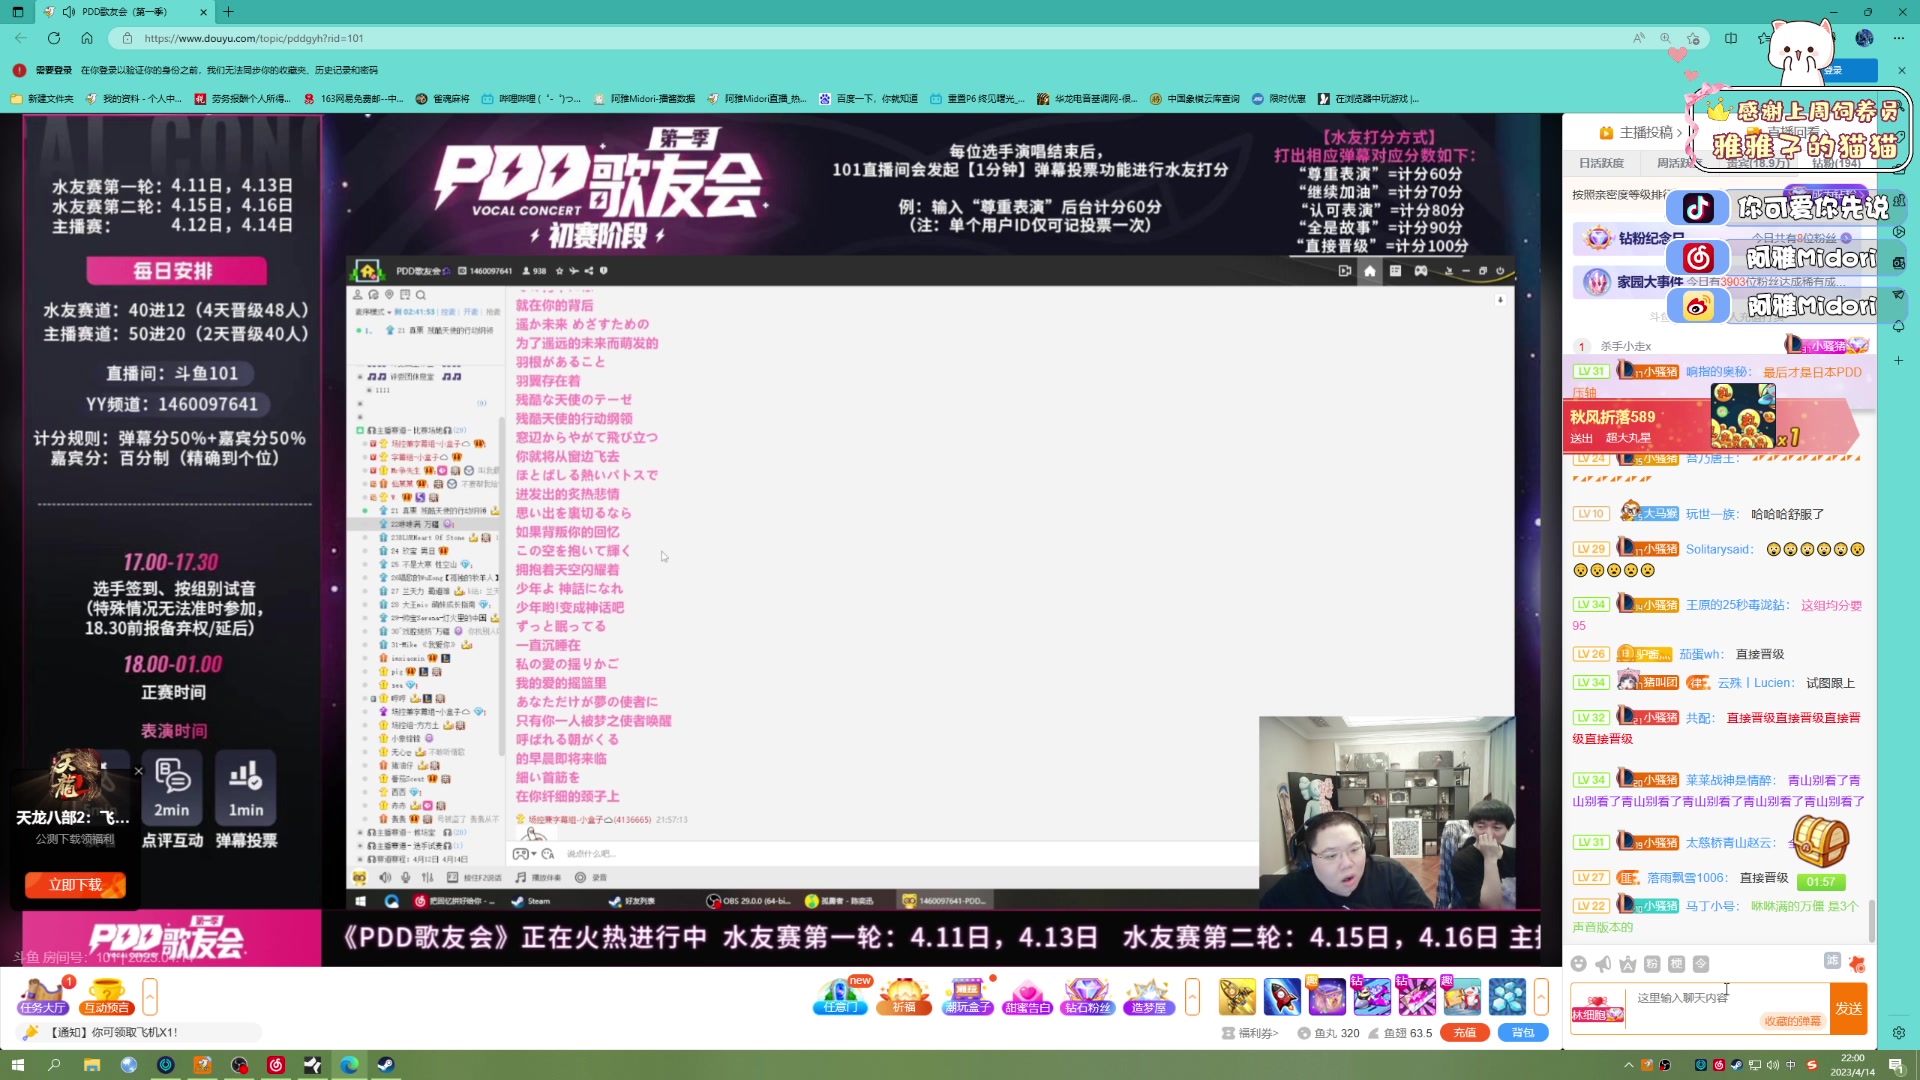The height and width of the screenshot is (1080, 1920).
Task: Switch to the 日活跃度 tab
Action: coord(1601,162)
